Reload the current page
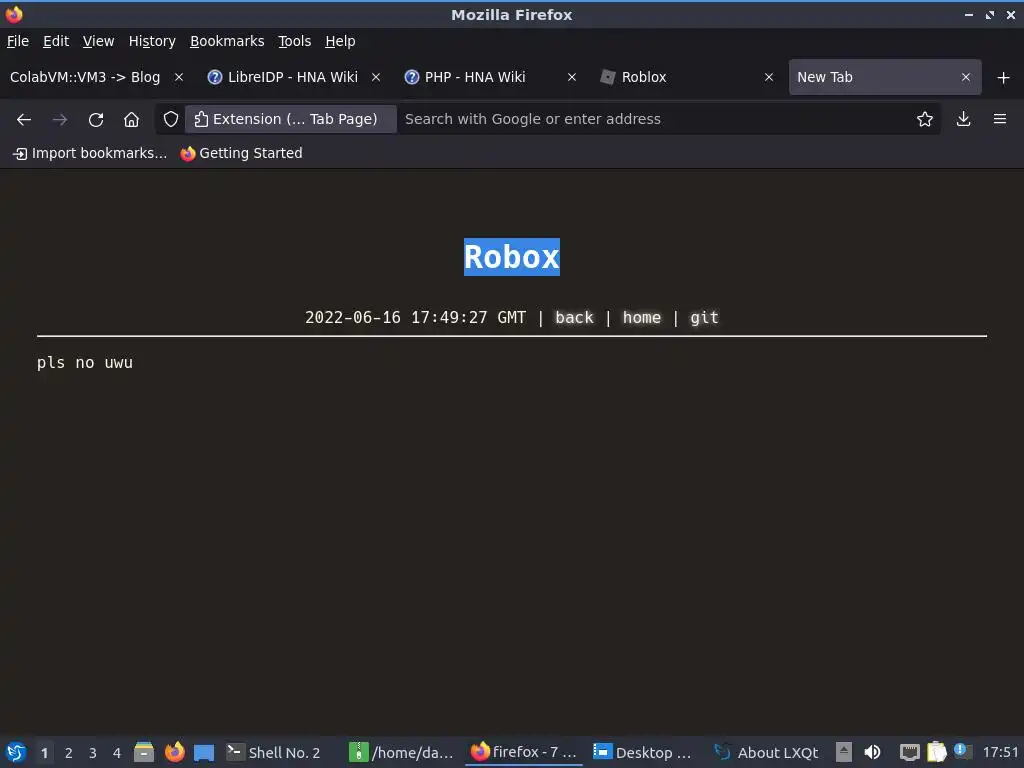This screenshot has height=768, width=1024. coord(96,120)
